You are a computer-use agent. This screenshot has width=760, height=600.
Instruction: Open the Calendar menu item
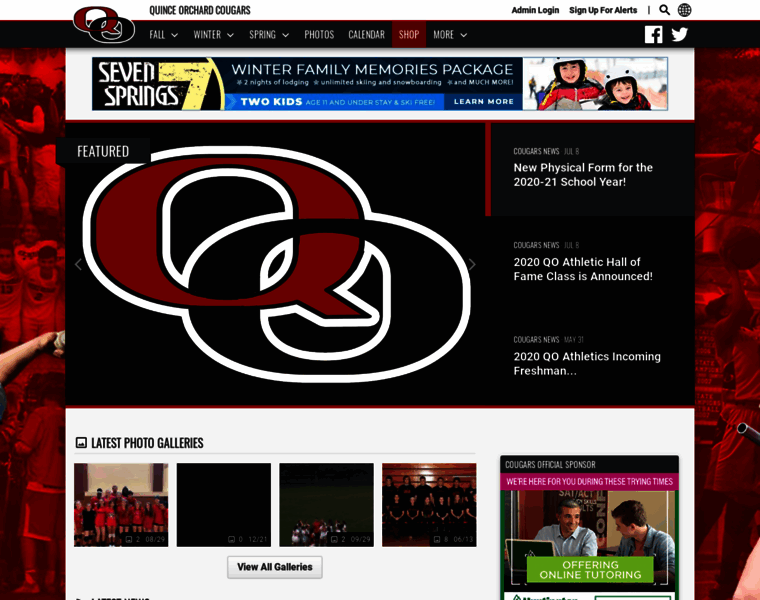(366, 35)
